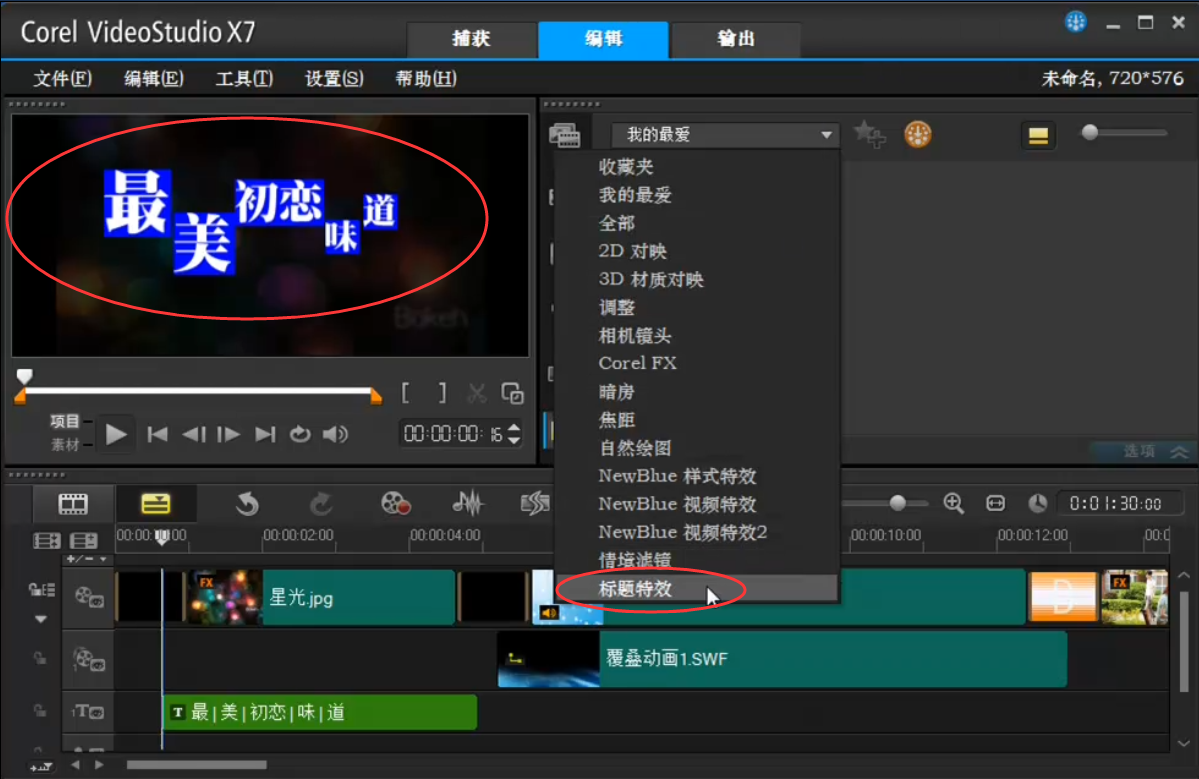Switch to the 编辑 (Edit) tab
The image size is (1199, 779).
point(603,39)
